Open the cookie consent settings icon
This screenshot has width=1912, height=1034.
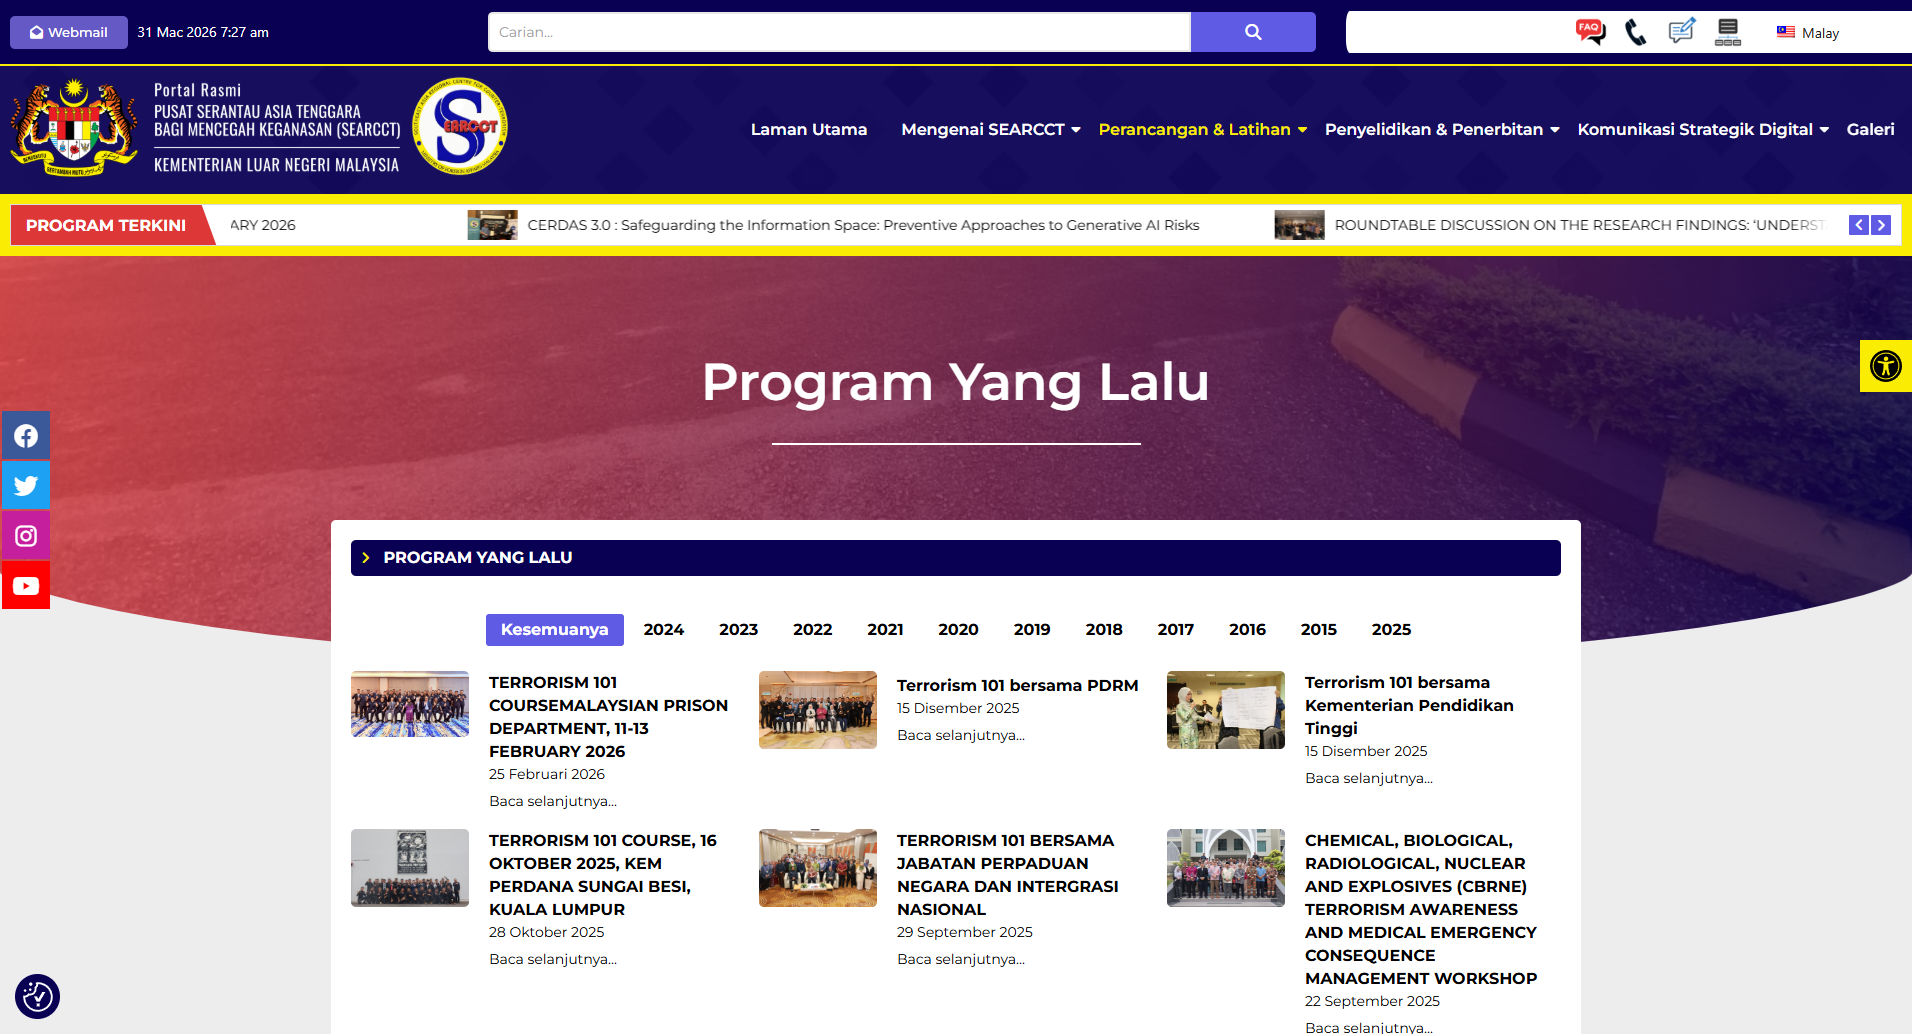[x=37, y=996]
